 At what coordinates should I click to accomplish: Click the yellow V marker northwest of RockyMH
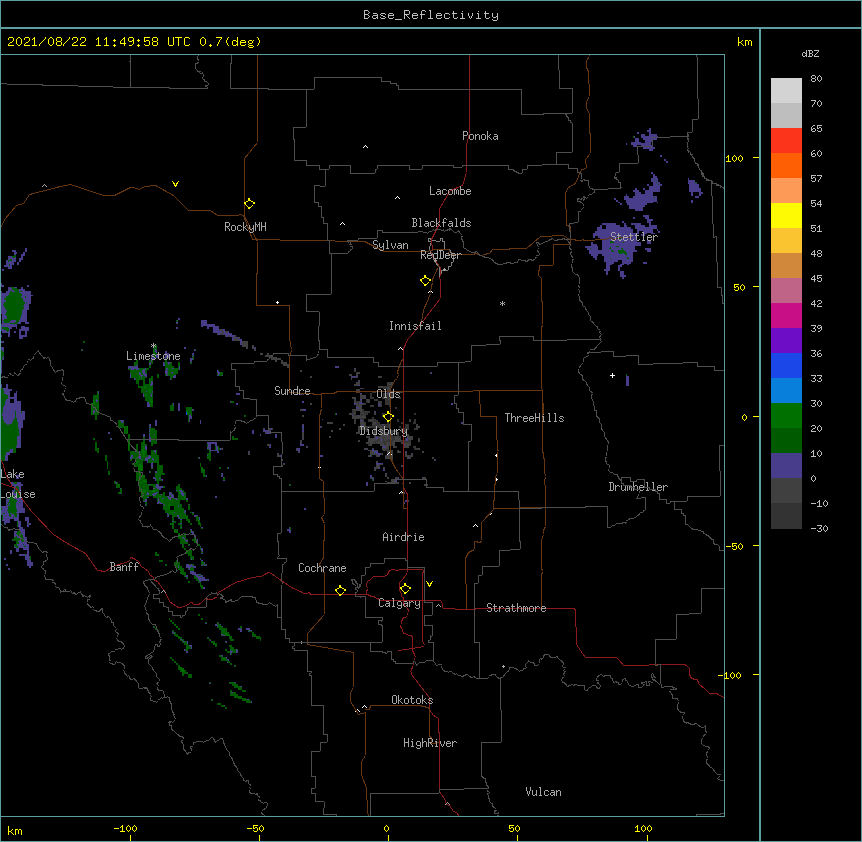pos(175,184)
